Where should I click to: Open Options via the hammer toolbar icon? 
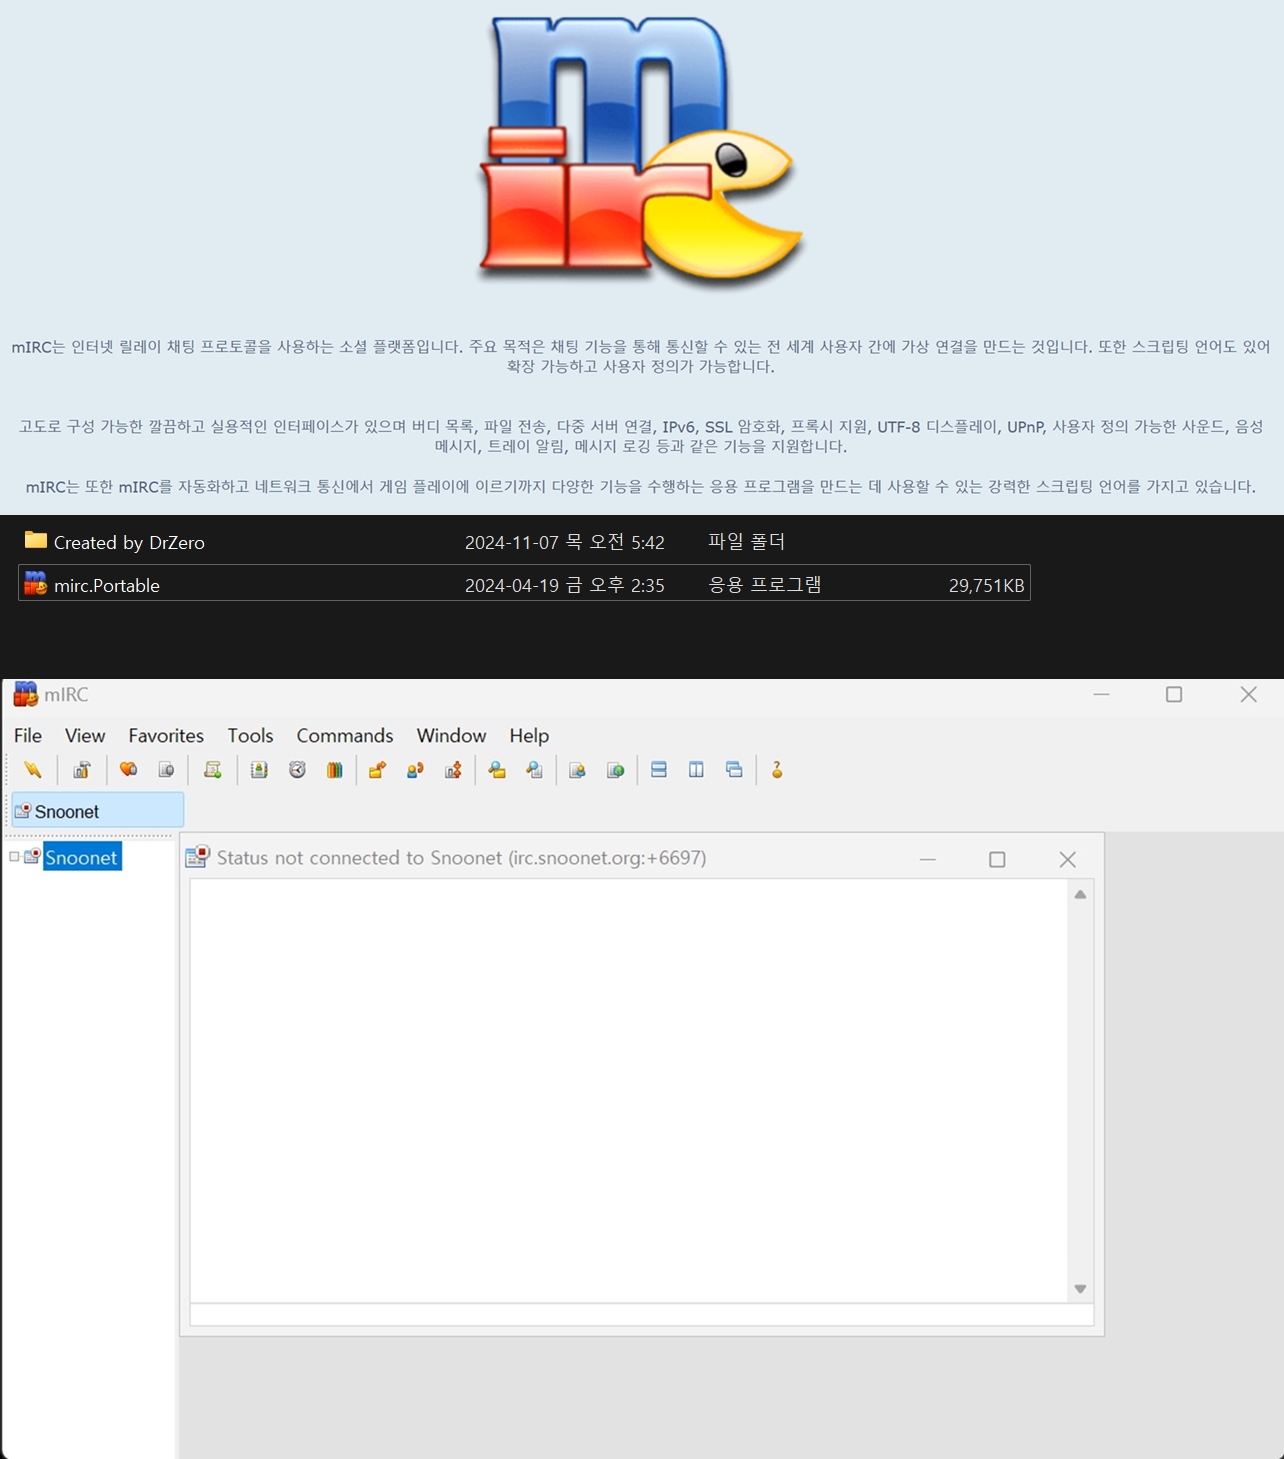click(82, 769)
